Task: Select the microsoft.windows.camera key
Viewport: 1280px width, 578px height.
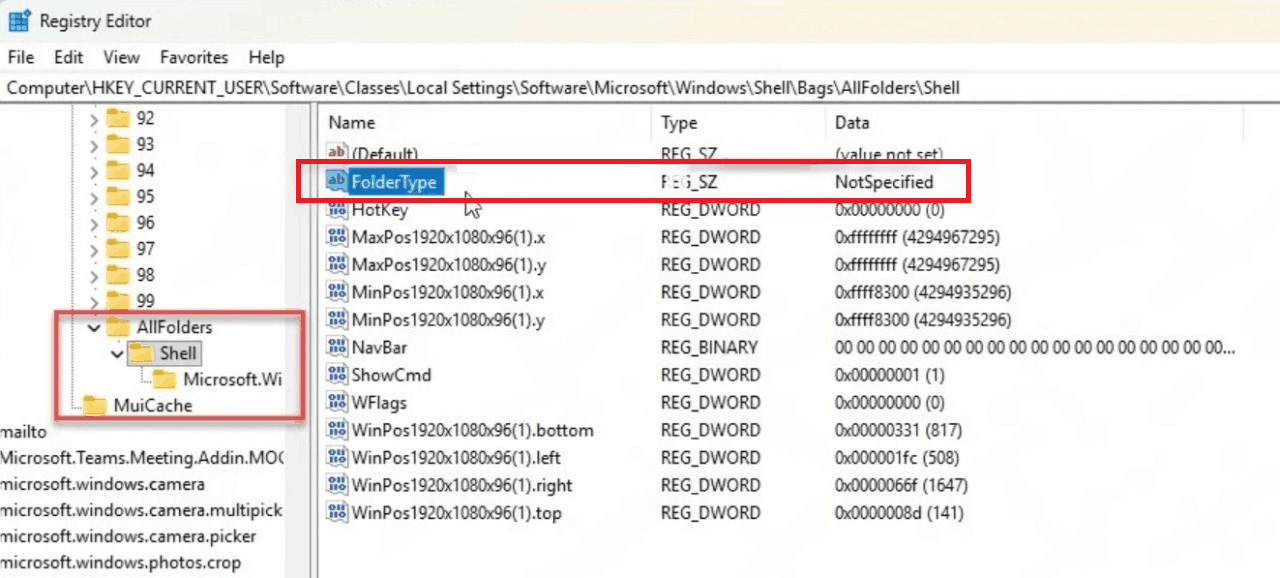Action: (102, 484)
